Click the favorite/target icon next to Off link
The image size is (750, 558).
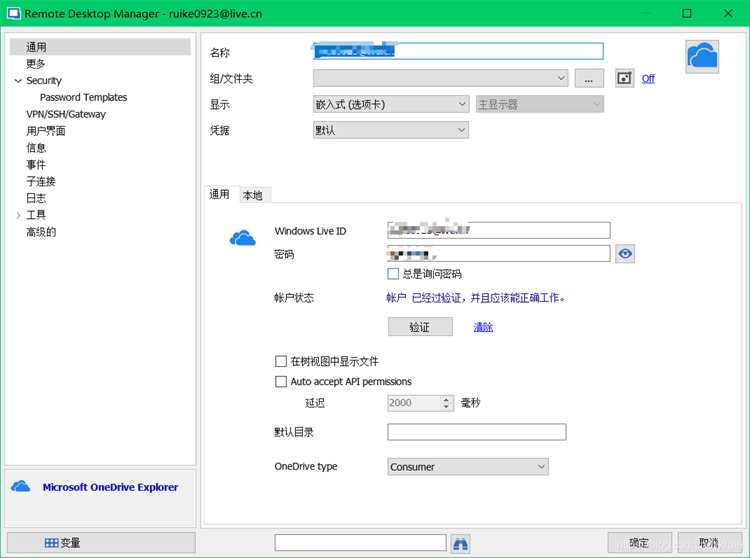(624, 78)
